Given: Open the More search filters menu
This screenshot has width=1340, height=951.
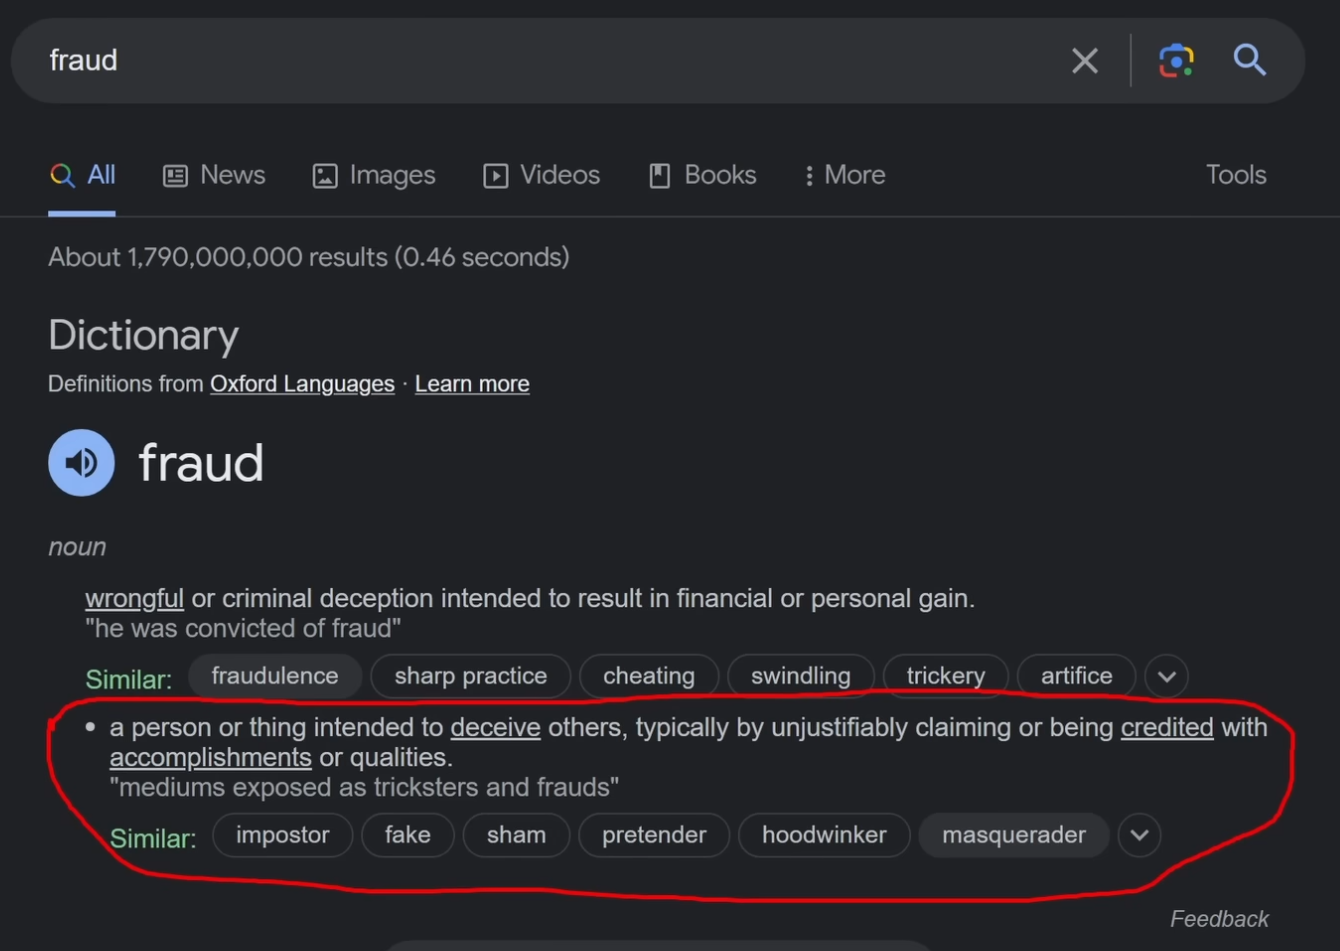Looking at the screenshot, I should [x=845, y=176].
